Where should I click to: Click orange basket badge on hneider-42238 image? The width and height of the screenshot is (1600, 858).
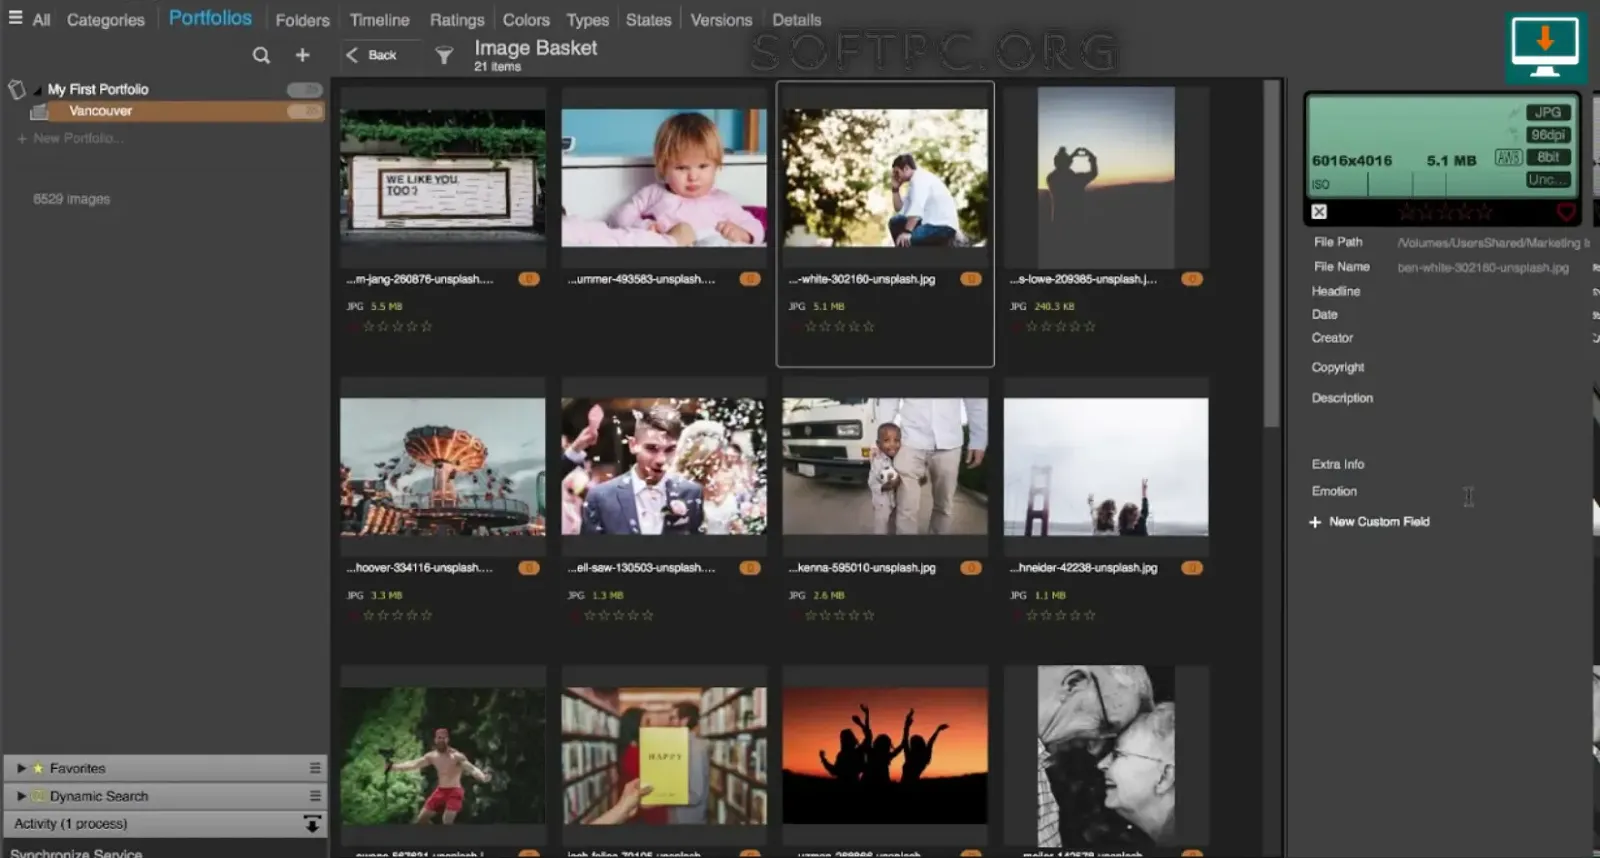pyautogui.click(x=1191, y=568)
